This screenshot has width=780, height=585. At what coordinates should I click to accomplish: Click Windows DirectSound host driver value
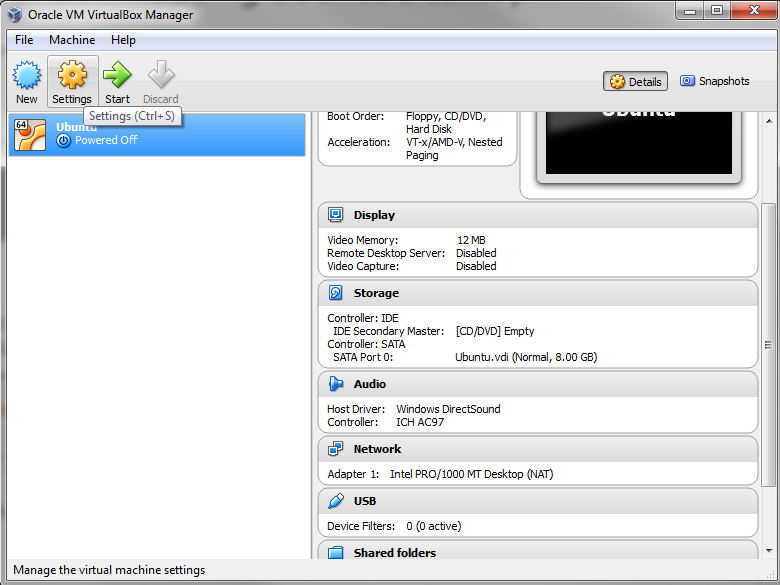pyautogui.click(x=448, y=409)
